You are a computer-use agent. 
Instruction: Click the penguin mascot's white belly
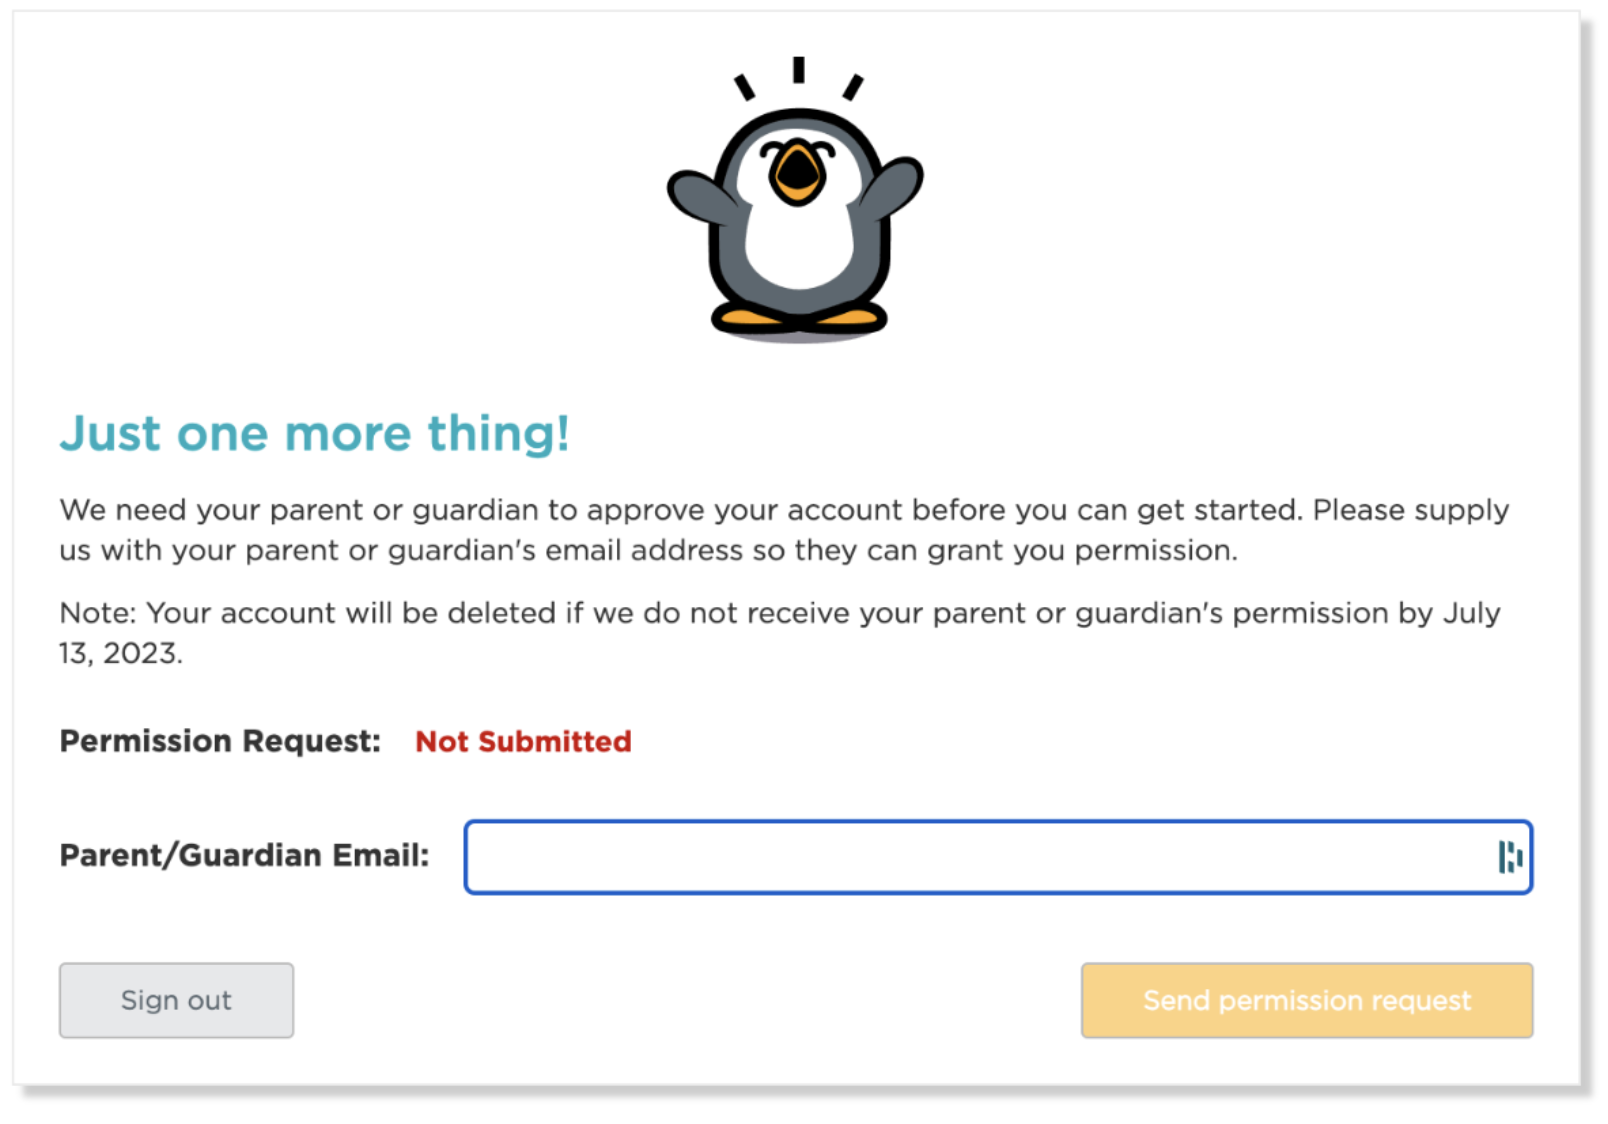click(x=799, y=240)
